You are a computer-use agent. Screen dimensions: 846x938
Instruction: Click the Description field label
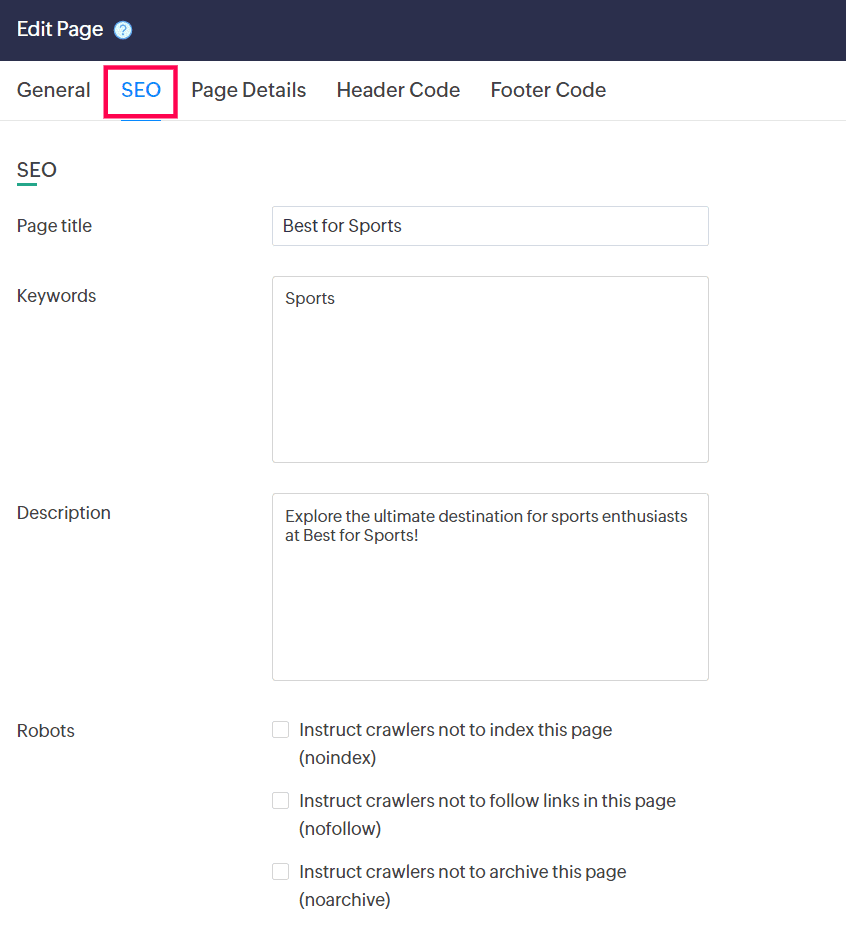pos(63,513)
